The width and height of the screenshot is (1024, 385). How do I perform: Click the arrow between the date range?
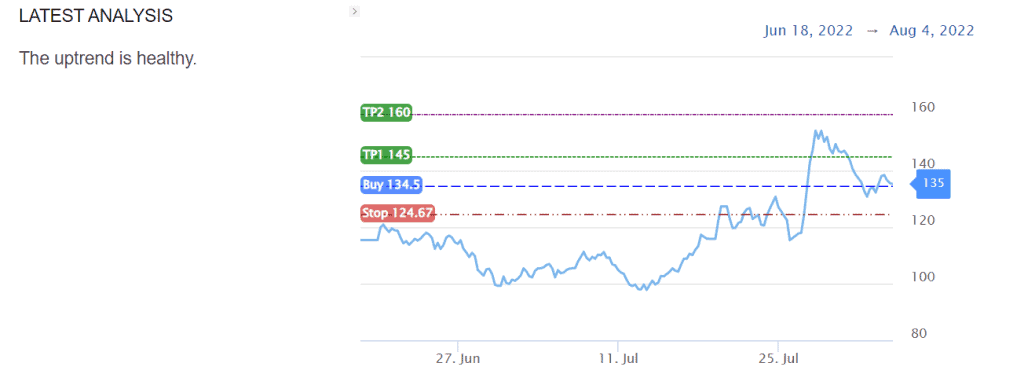pyautogui.click(x=871, y=31)
